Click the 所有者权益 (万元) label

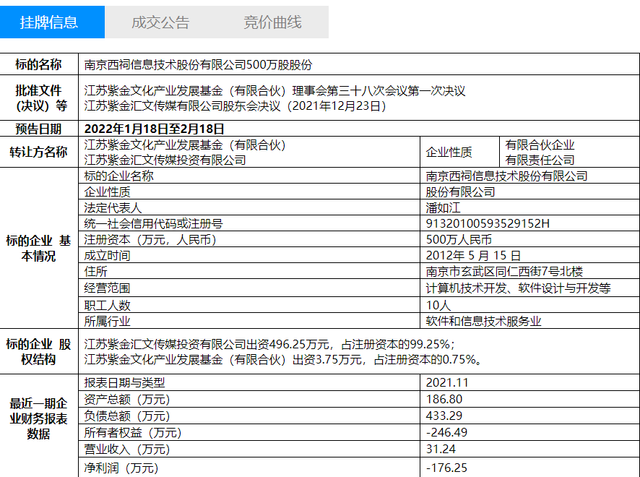(x=133, y=433)
